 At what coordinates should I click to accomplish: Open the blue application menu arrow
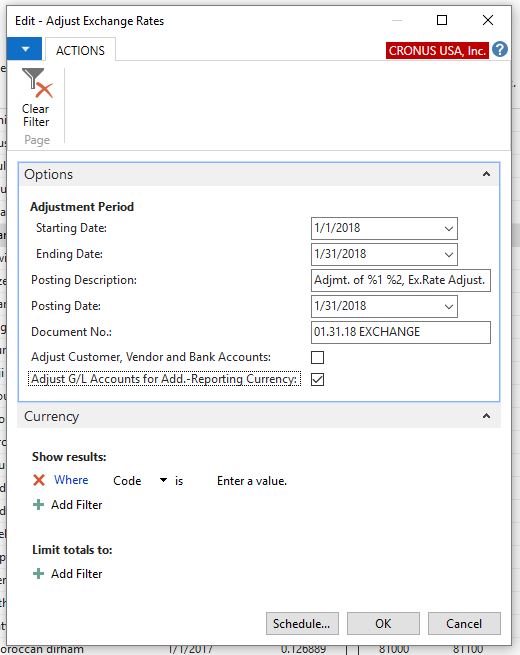25,49
